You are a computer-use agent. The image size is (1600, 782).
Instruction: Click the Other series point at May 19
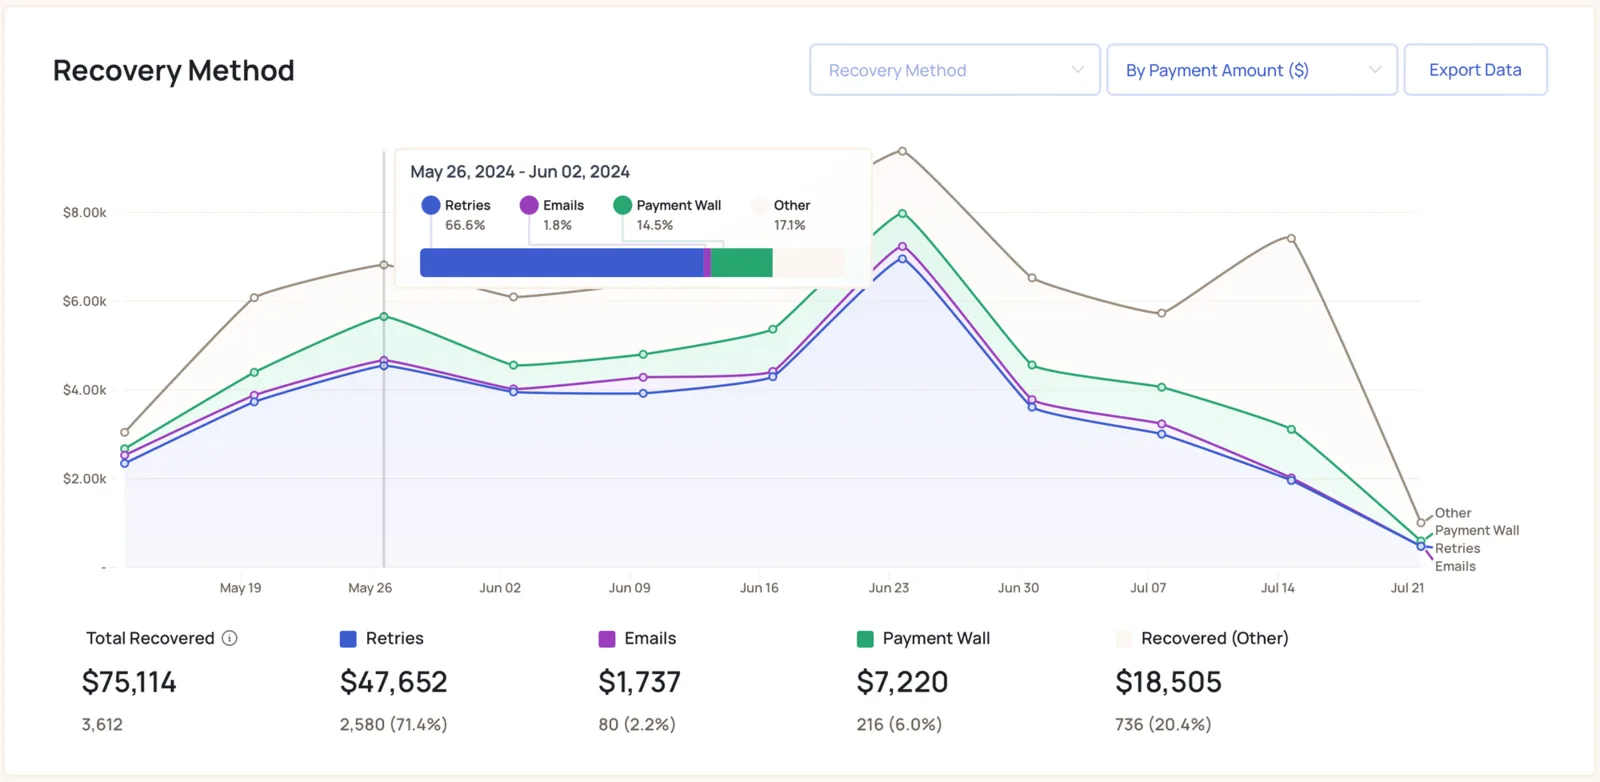click(x=254, y=297)
